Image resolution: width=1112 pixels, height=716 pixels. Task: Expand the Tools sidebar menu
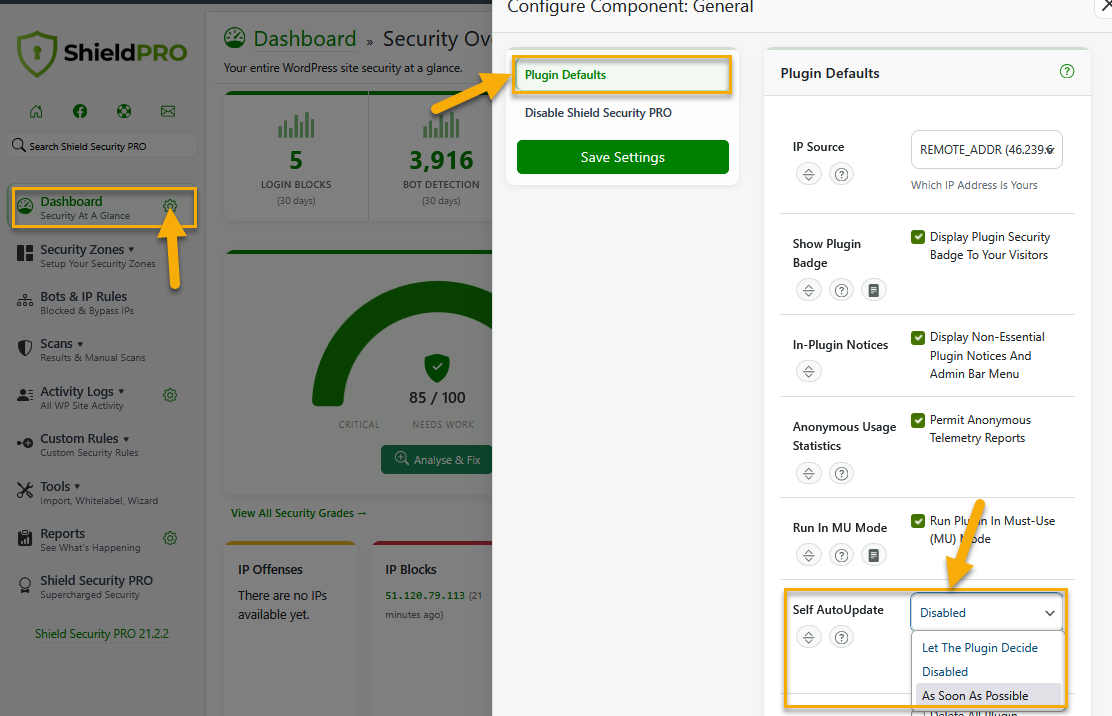87,493
